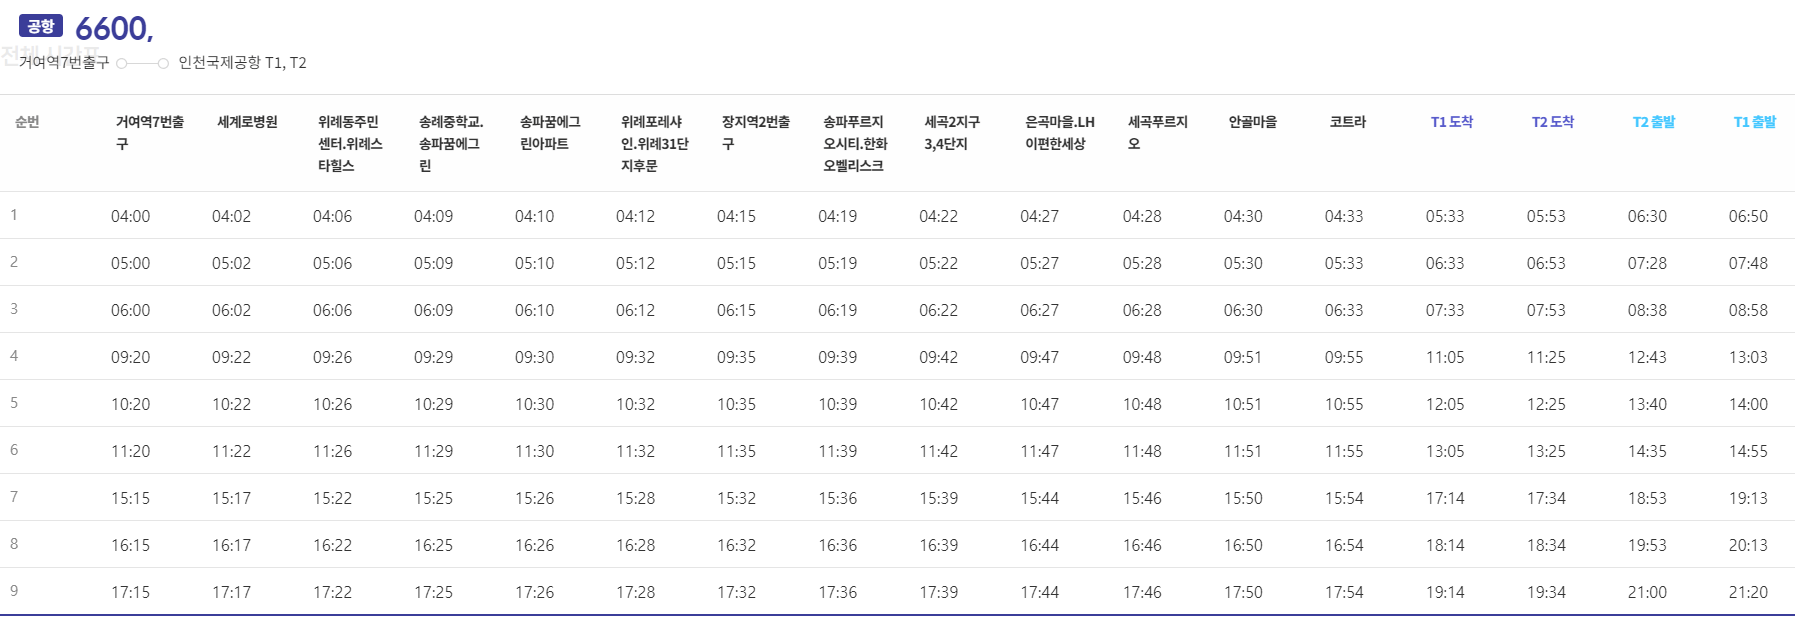Click the 06:50 T1 departure time
1795x621 pixels.
coord(1748,216)
